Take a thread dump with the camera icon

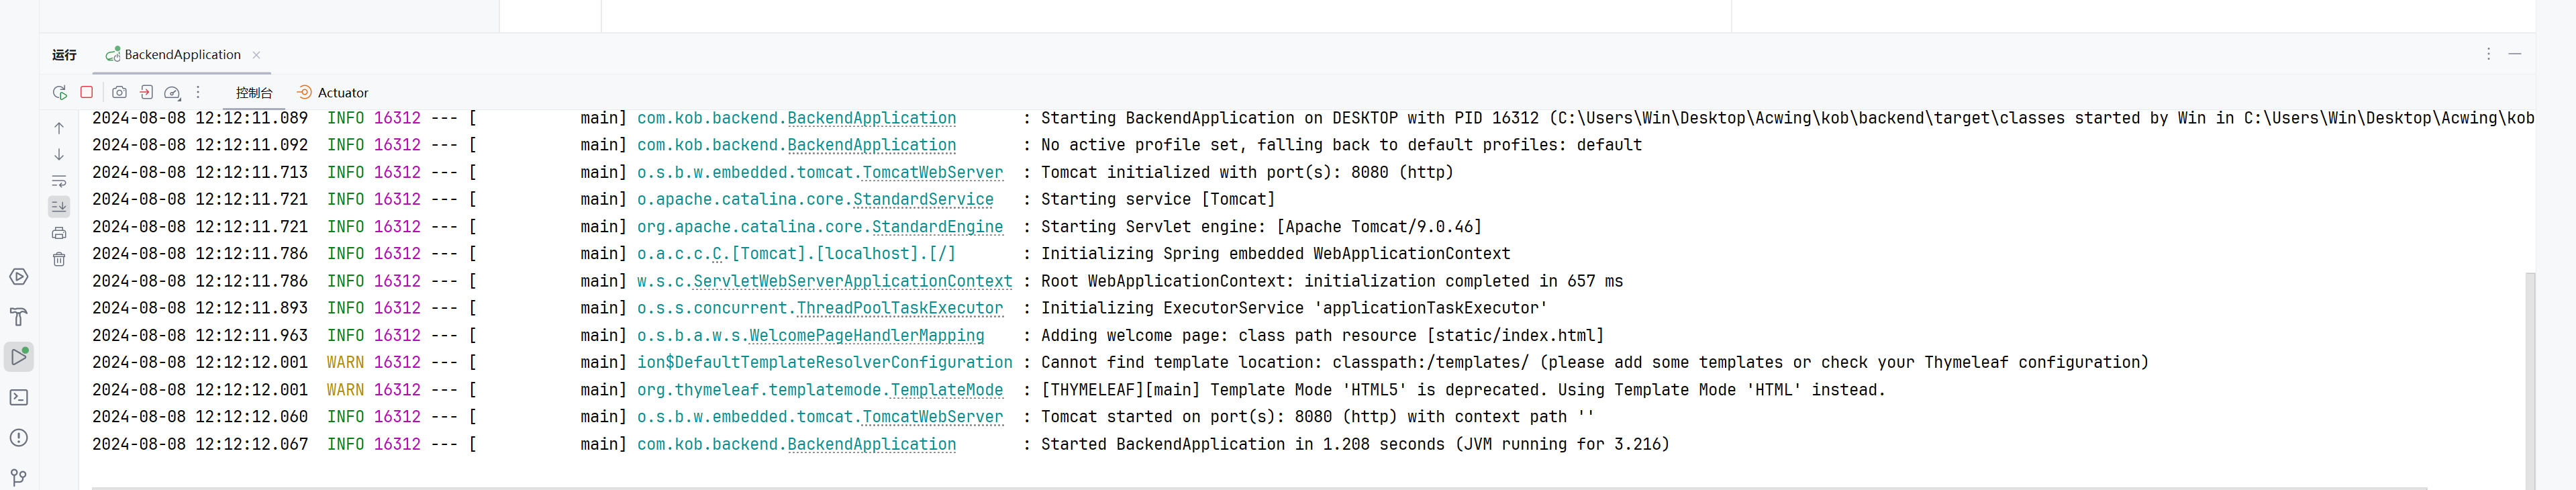pos(119,92)
